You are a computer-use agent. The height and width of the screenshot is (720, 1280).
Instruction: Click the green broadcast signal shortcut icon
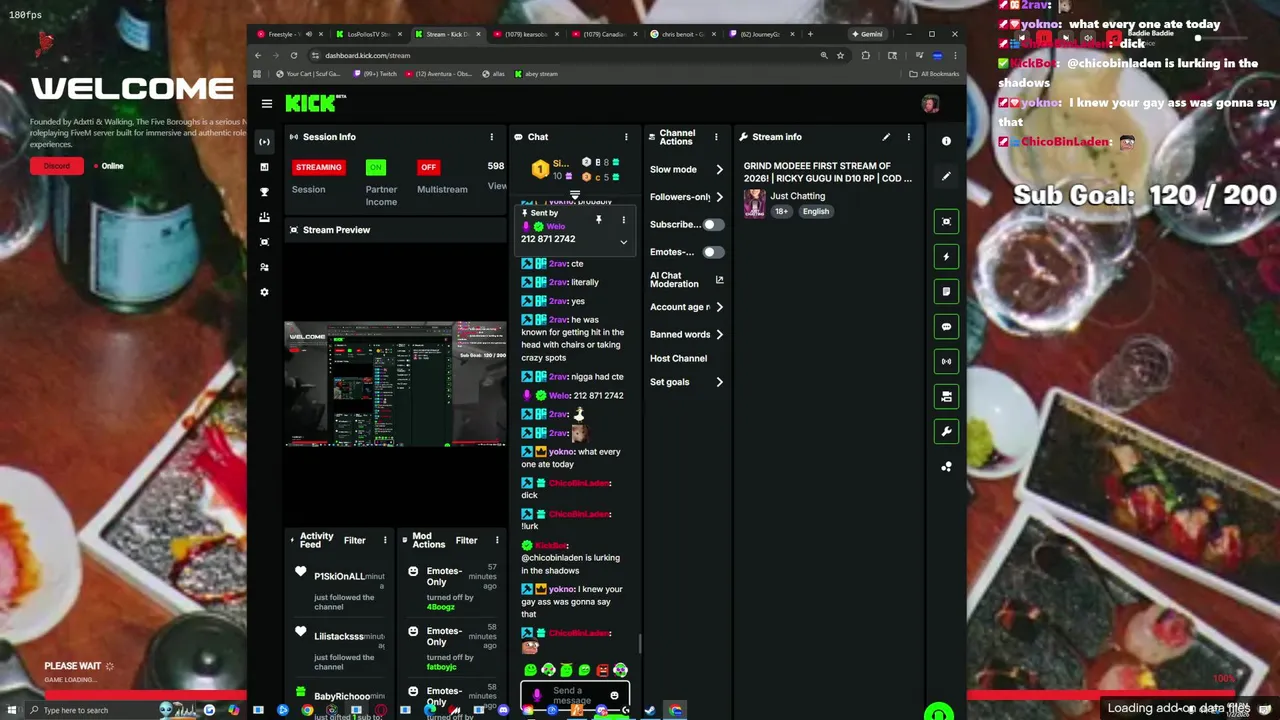(946, 362)
